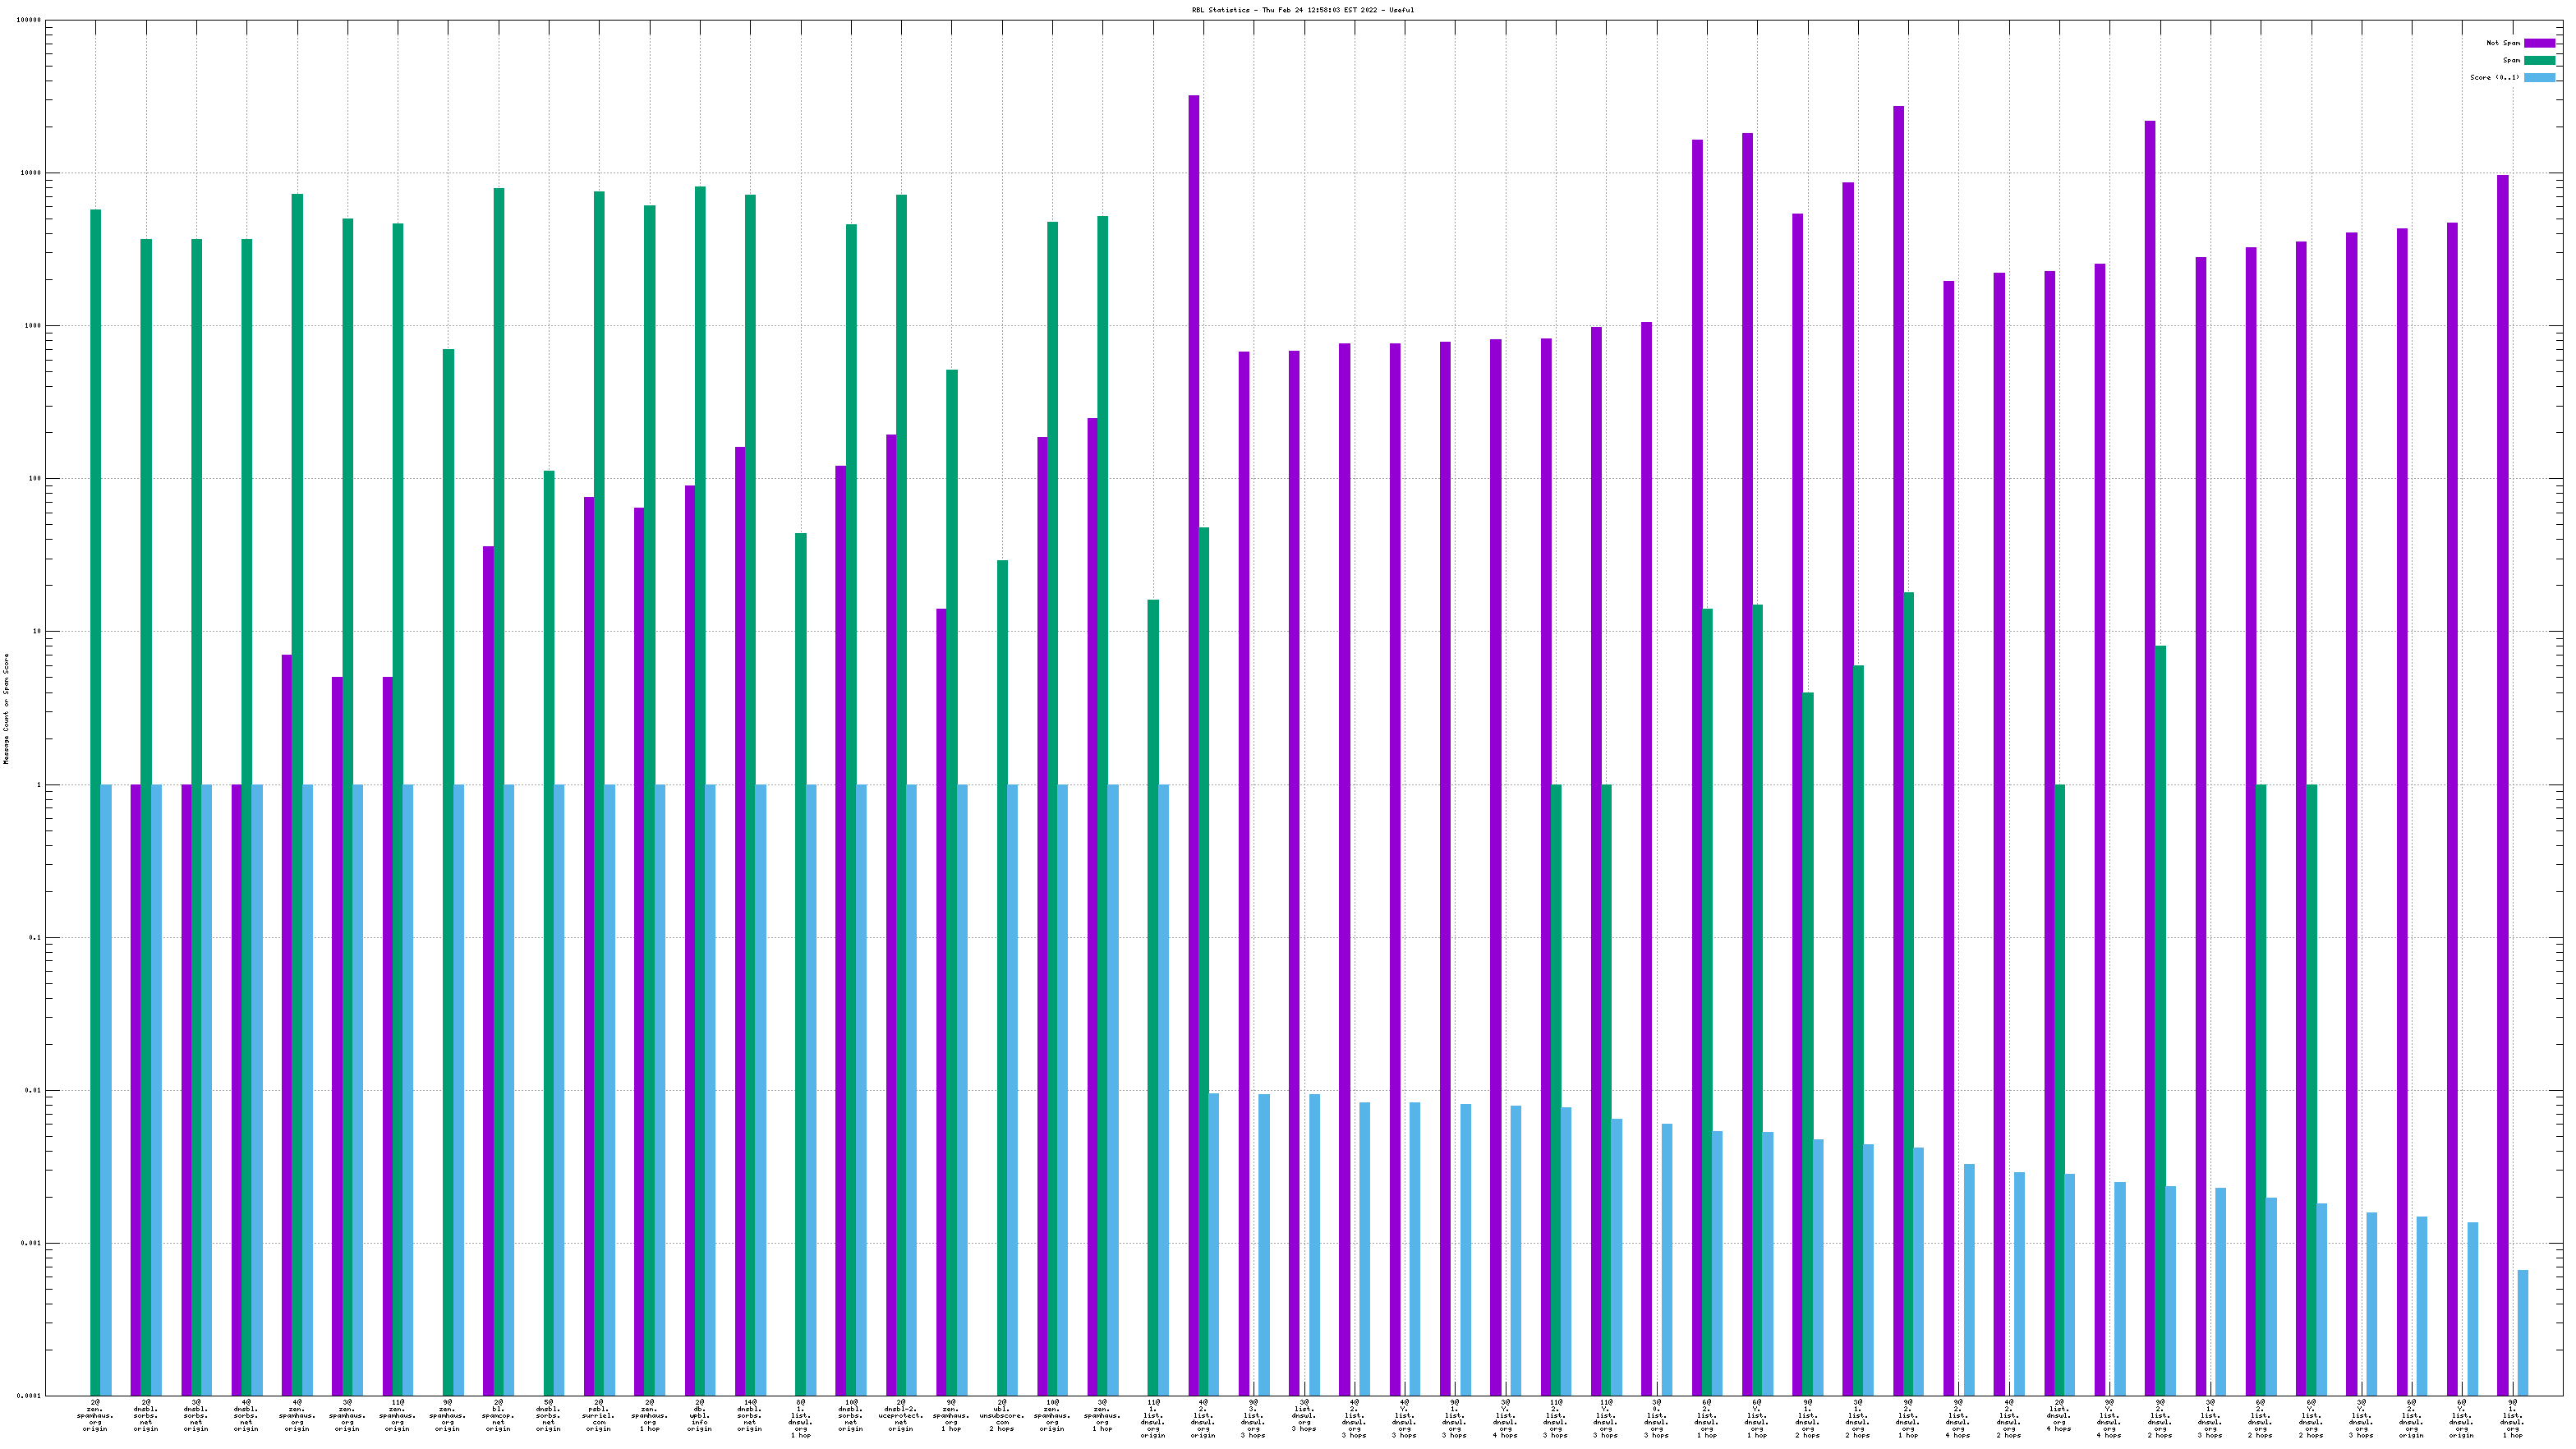Select the 14@ dnsbl.sorbs.net origin label

tap(750, 1415)
